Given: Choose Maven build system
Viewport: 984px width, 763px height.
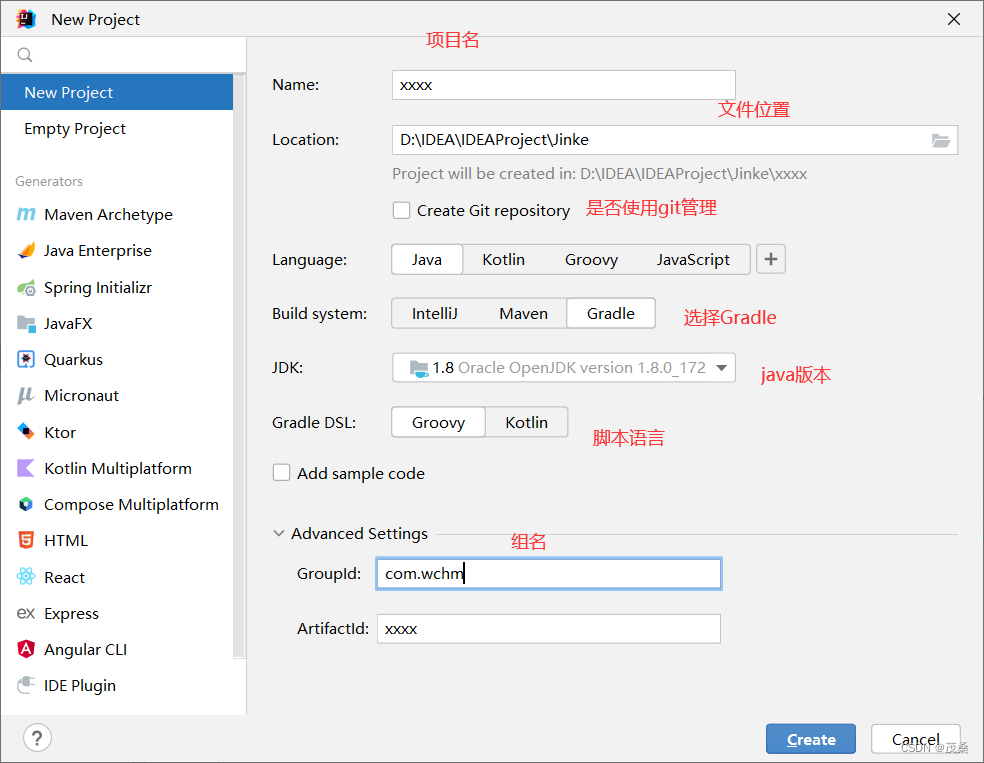Looking at the screenshot, I should point(523,313).
